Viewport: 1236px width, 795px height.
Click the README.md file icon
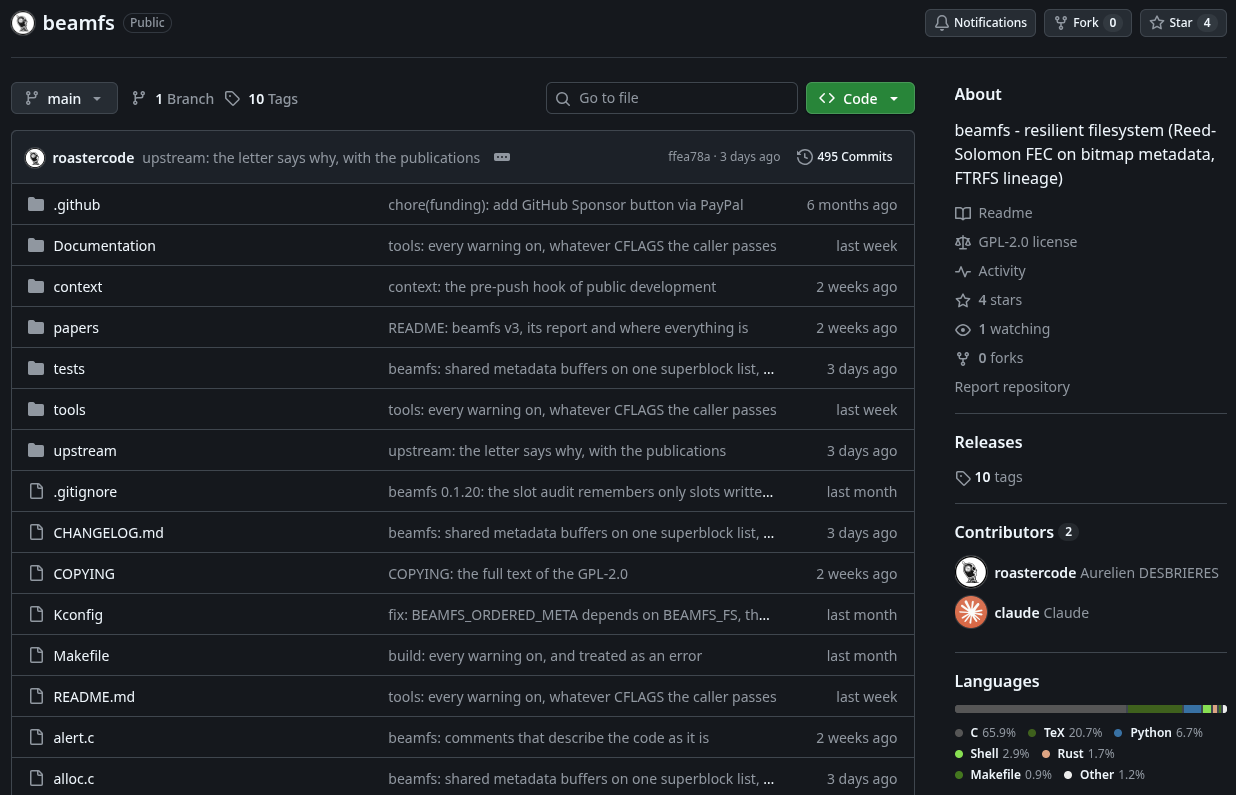pyautogui.click(x=37, y=697)
